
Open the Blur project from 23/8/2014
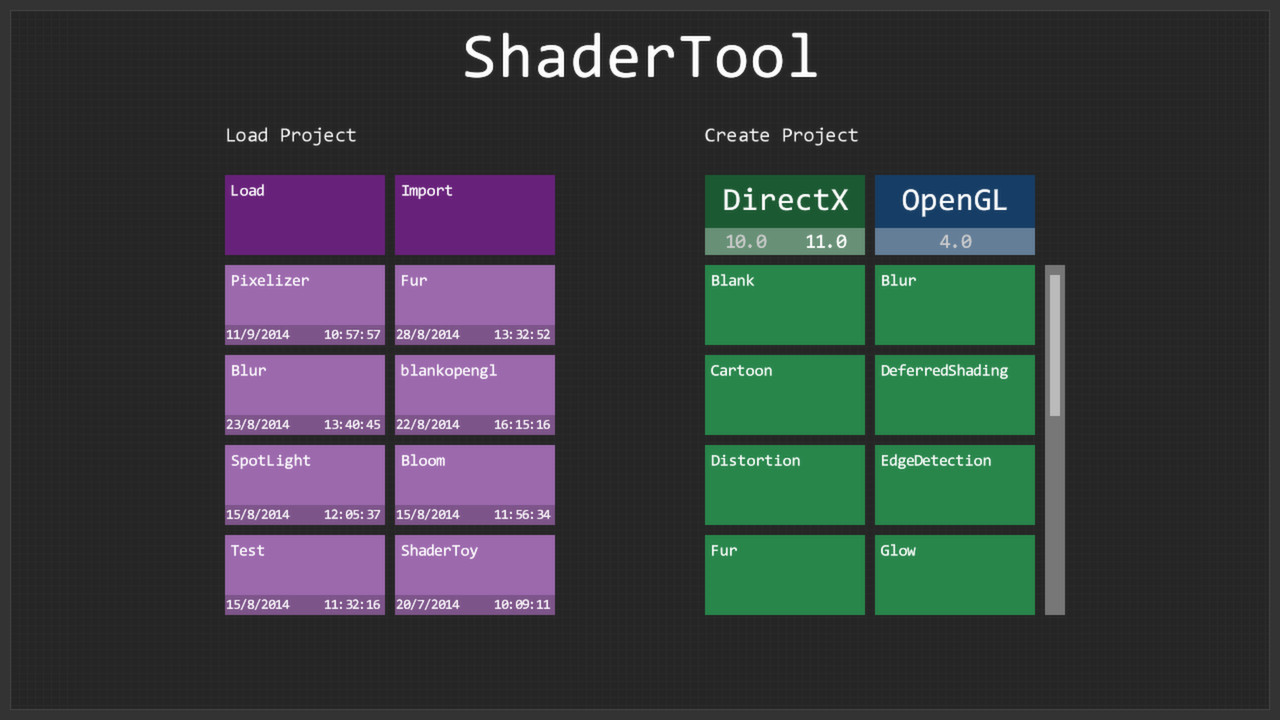point(304,390)
